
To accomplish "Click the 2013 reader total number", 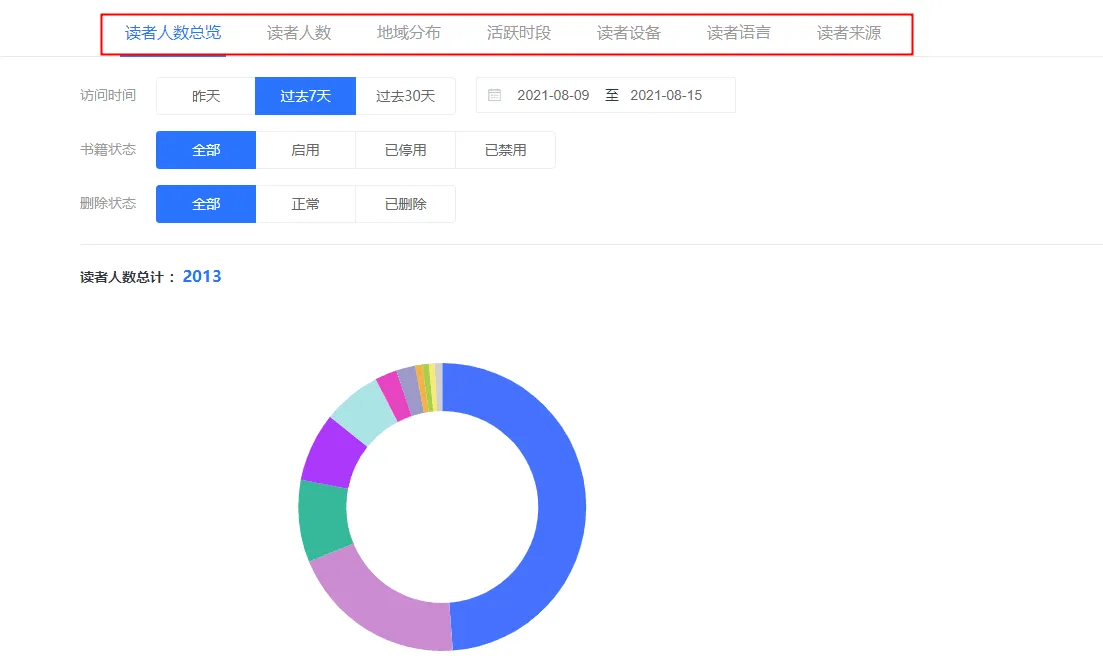I will click(202, 276).
